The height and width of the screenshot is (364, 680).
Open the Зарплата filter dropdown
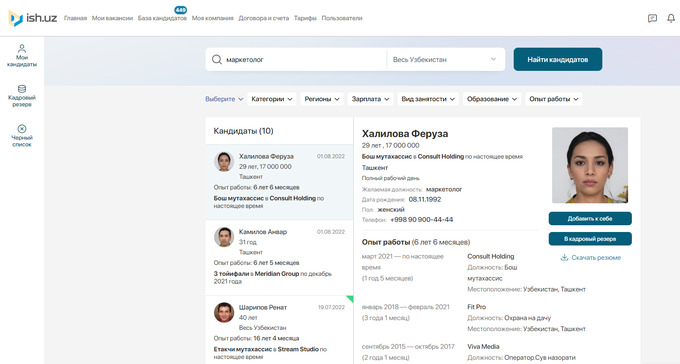point(370,99)
